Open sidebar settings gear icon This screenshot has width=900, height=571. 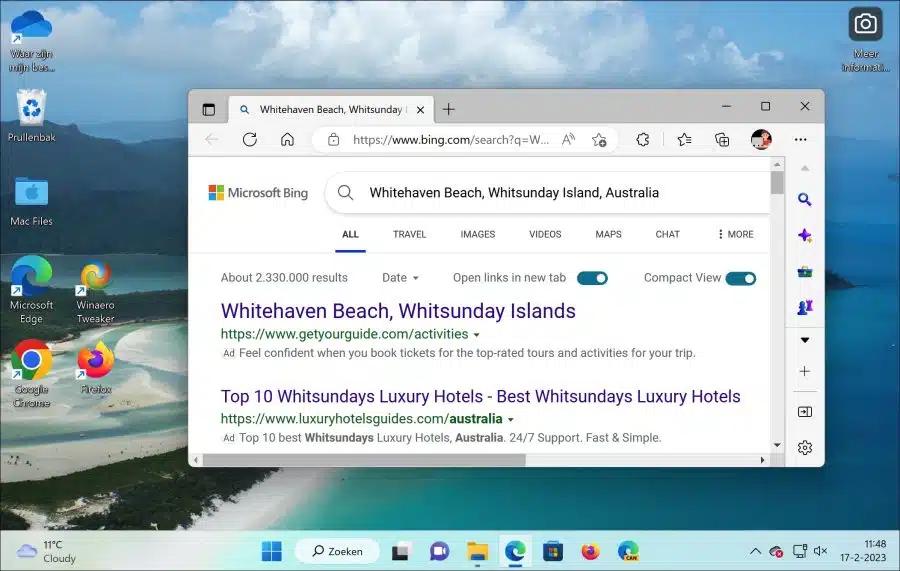(x=805, y=448)
